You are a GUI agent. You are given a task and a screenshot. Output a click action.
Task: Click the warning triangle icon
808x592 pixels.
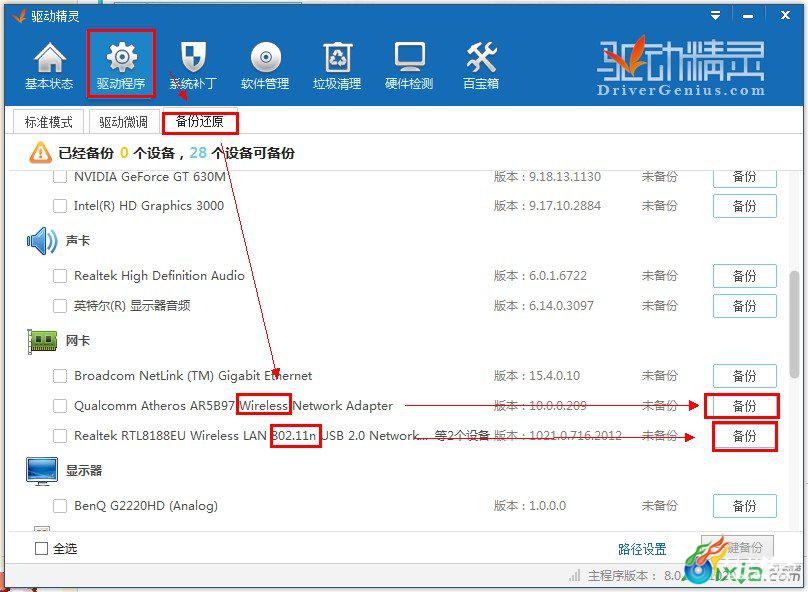[40, 153]
